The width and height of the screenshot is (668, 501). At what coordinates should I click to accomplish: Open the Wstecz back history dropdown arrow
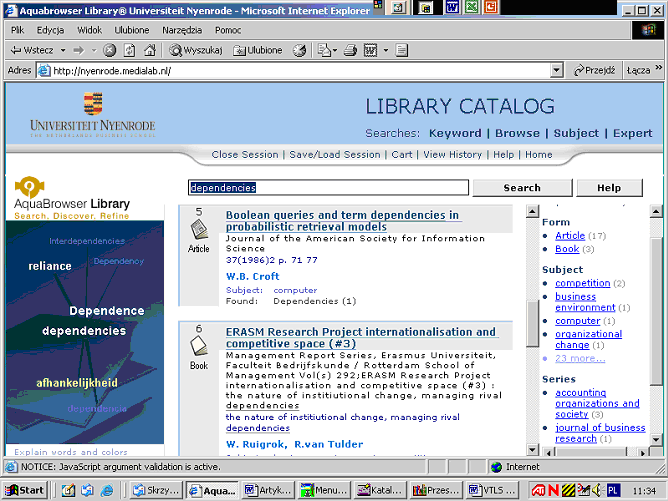pos(64,50)
